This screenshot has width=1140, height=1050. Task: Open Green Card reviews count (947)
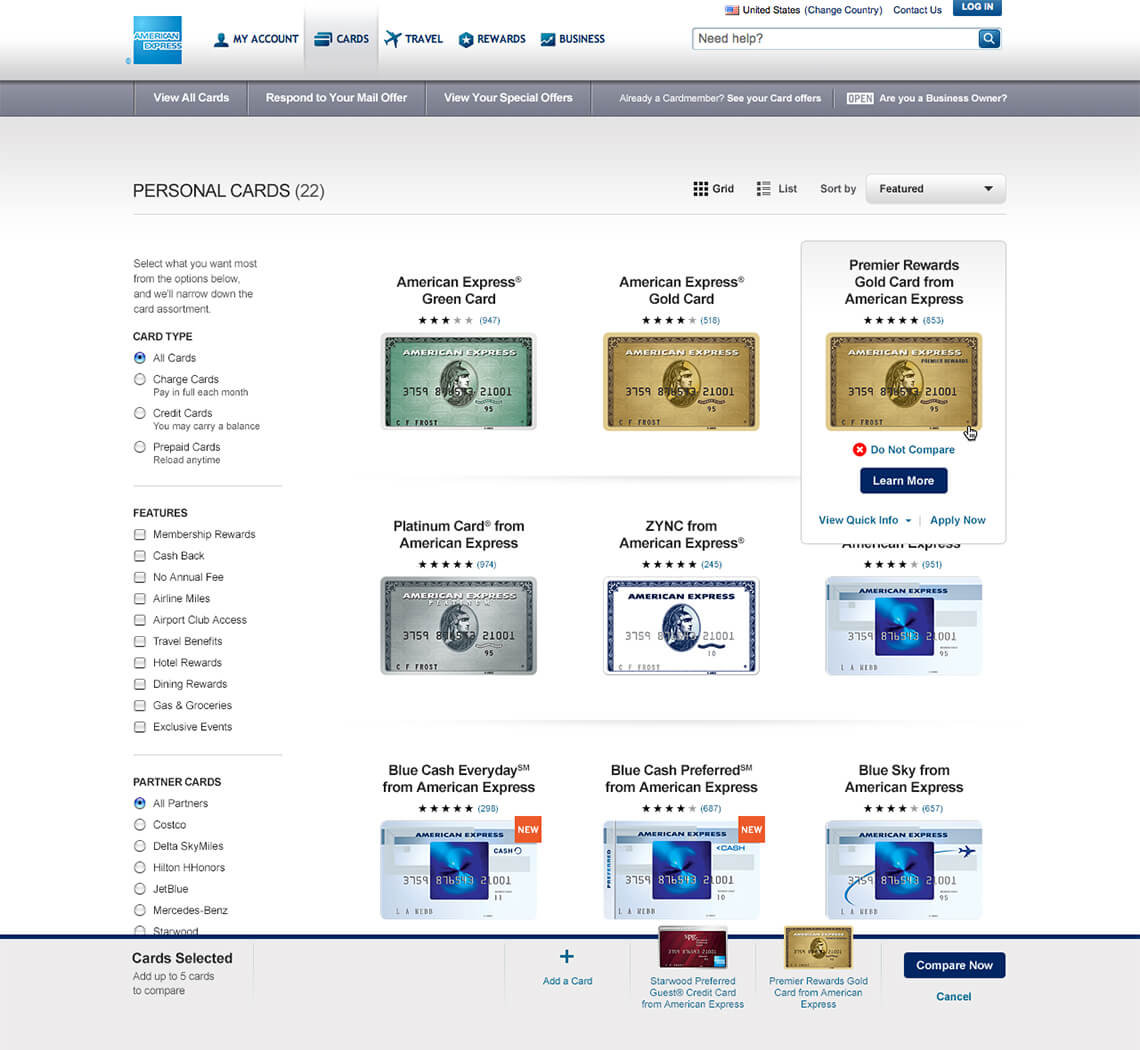coord(489,321)
